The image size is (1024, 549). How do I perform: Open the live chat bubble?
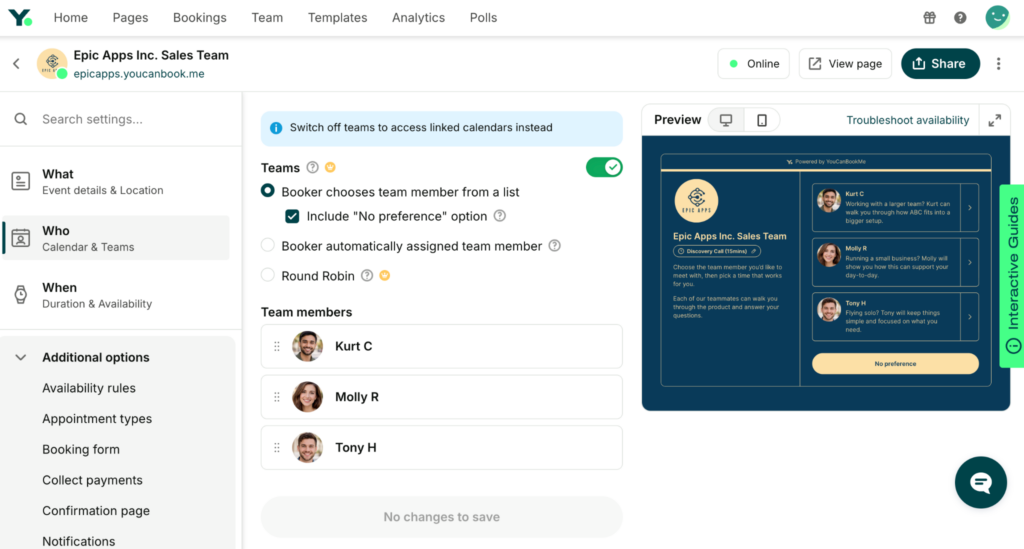coord(980,482)
